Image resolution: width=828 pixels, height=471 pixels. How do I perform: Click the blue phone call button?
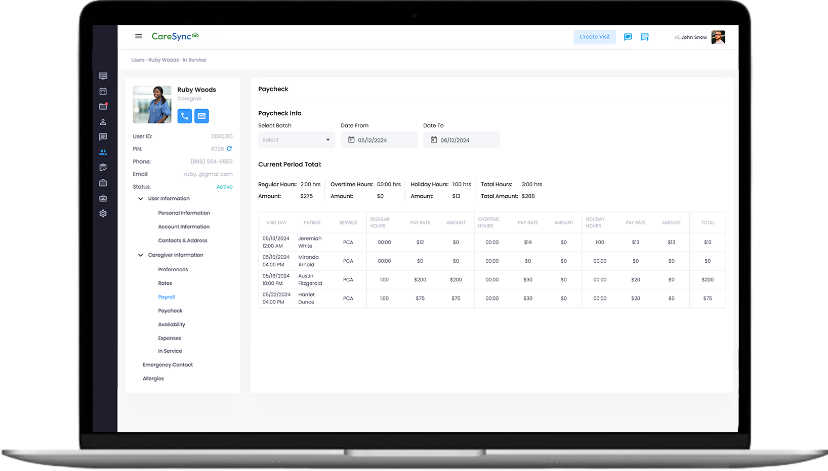[184, 116]
